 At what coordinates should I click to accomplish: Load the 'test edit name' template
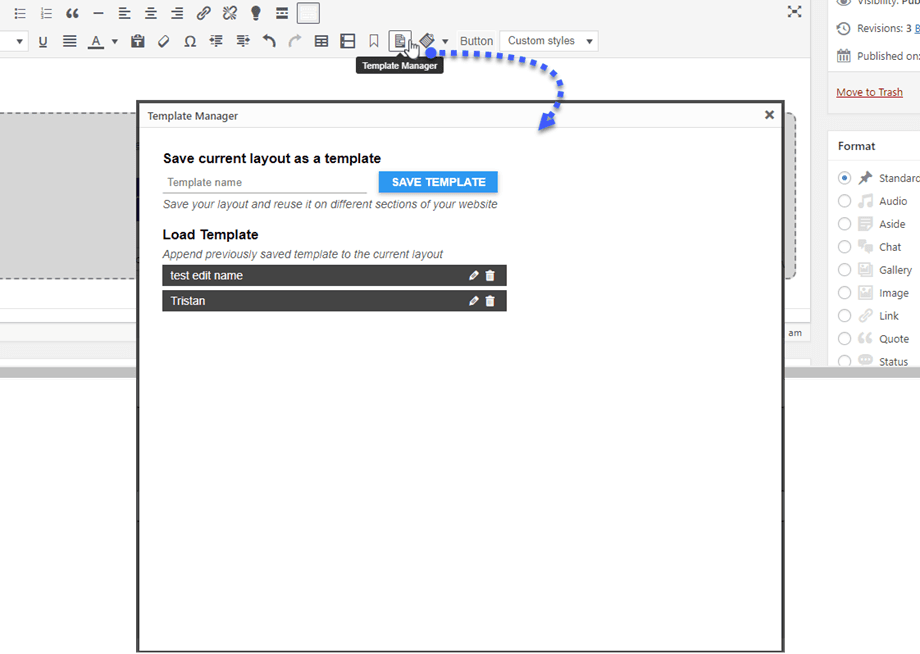coord(300,275)
